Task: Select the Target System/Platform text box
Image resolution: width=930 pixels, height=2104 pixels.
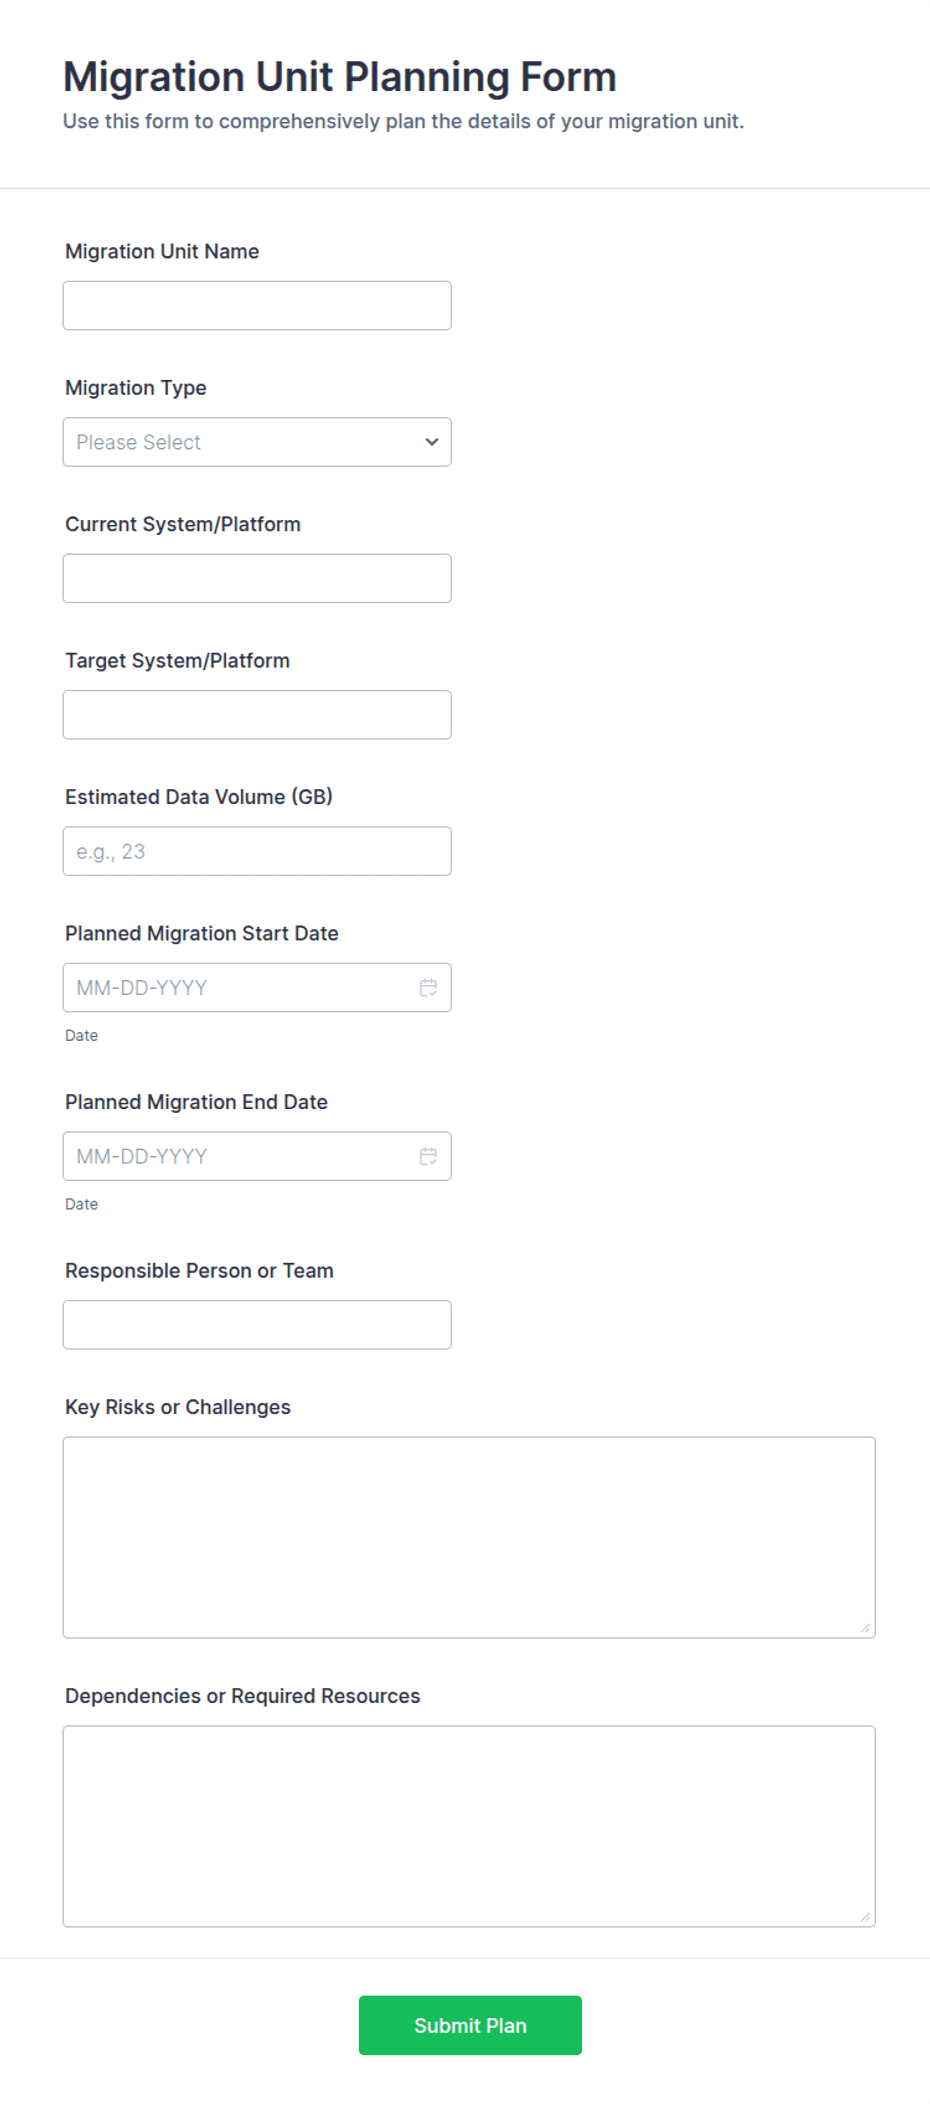Action: [x=257, y=715]
